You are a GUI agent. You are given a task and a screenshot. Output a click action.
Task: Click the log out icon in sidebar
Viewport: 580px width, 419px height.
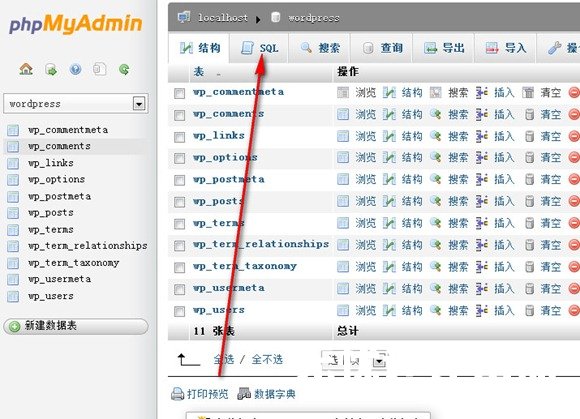[51, 69]
